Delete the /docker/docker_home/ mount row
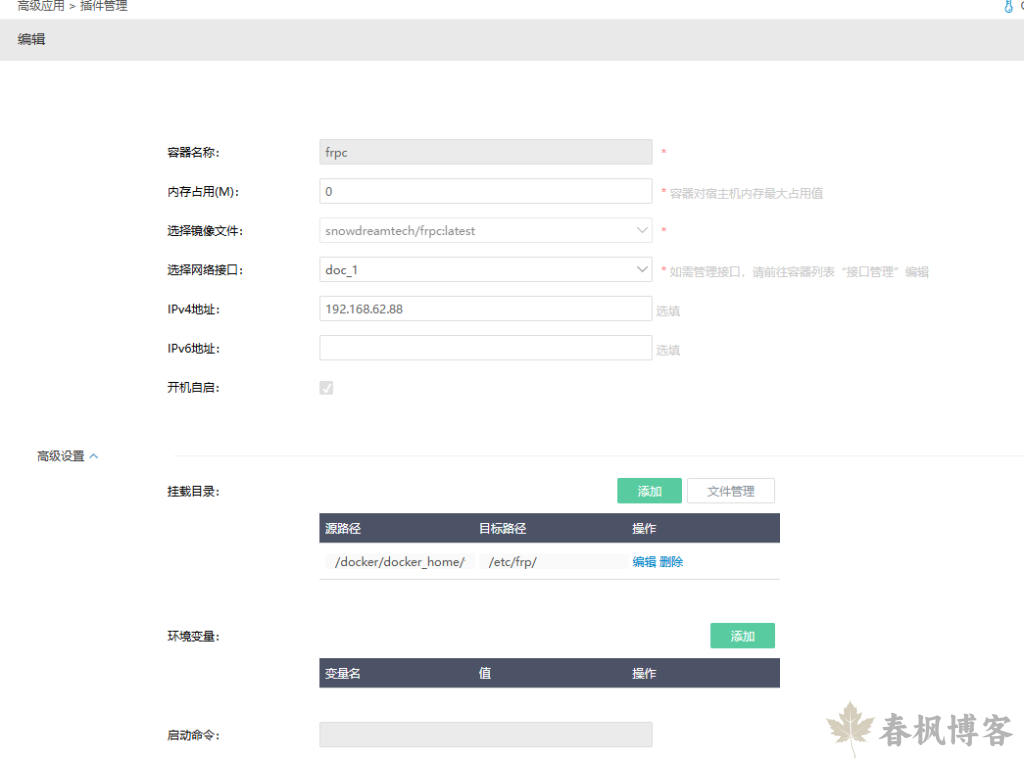The image size is (1024, 761). tap(672, 561)
